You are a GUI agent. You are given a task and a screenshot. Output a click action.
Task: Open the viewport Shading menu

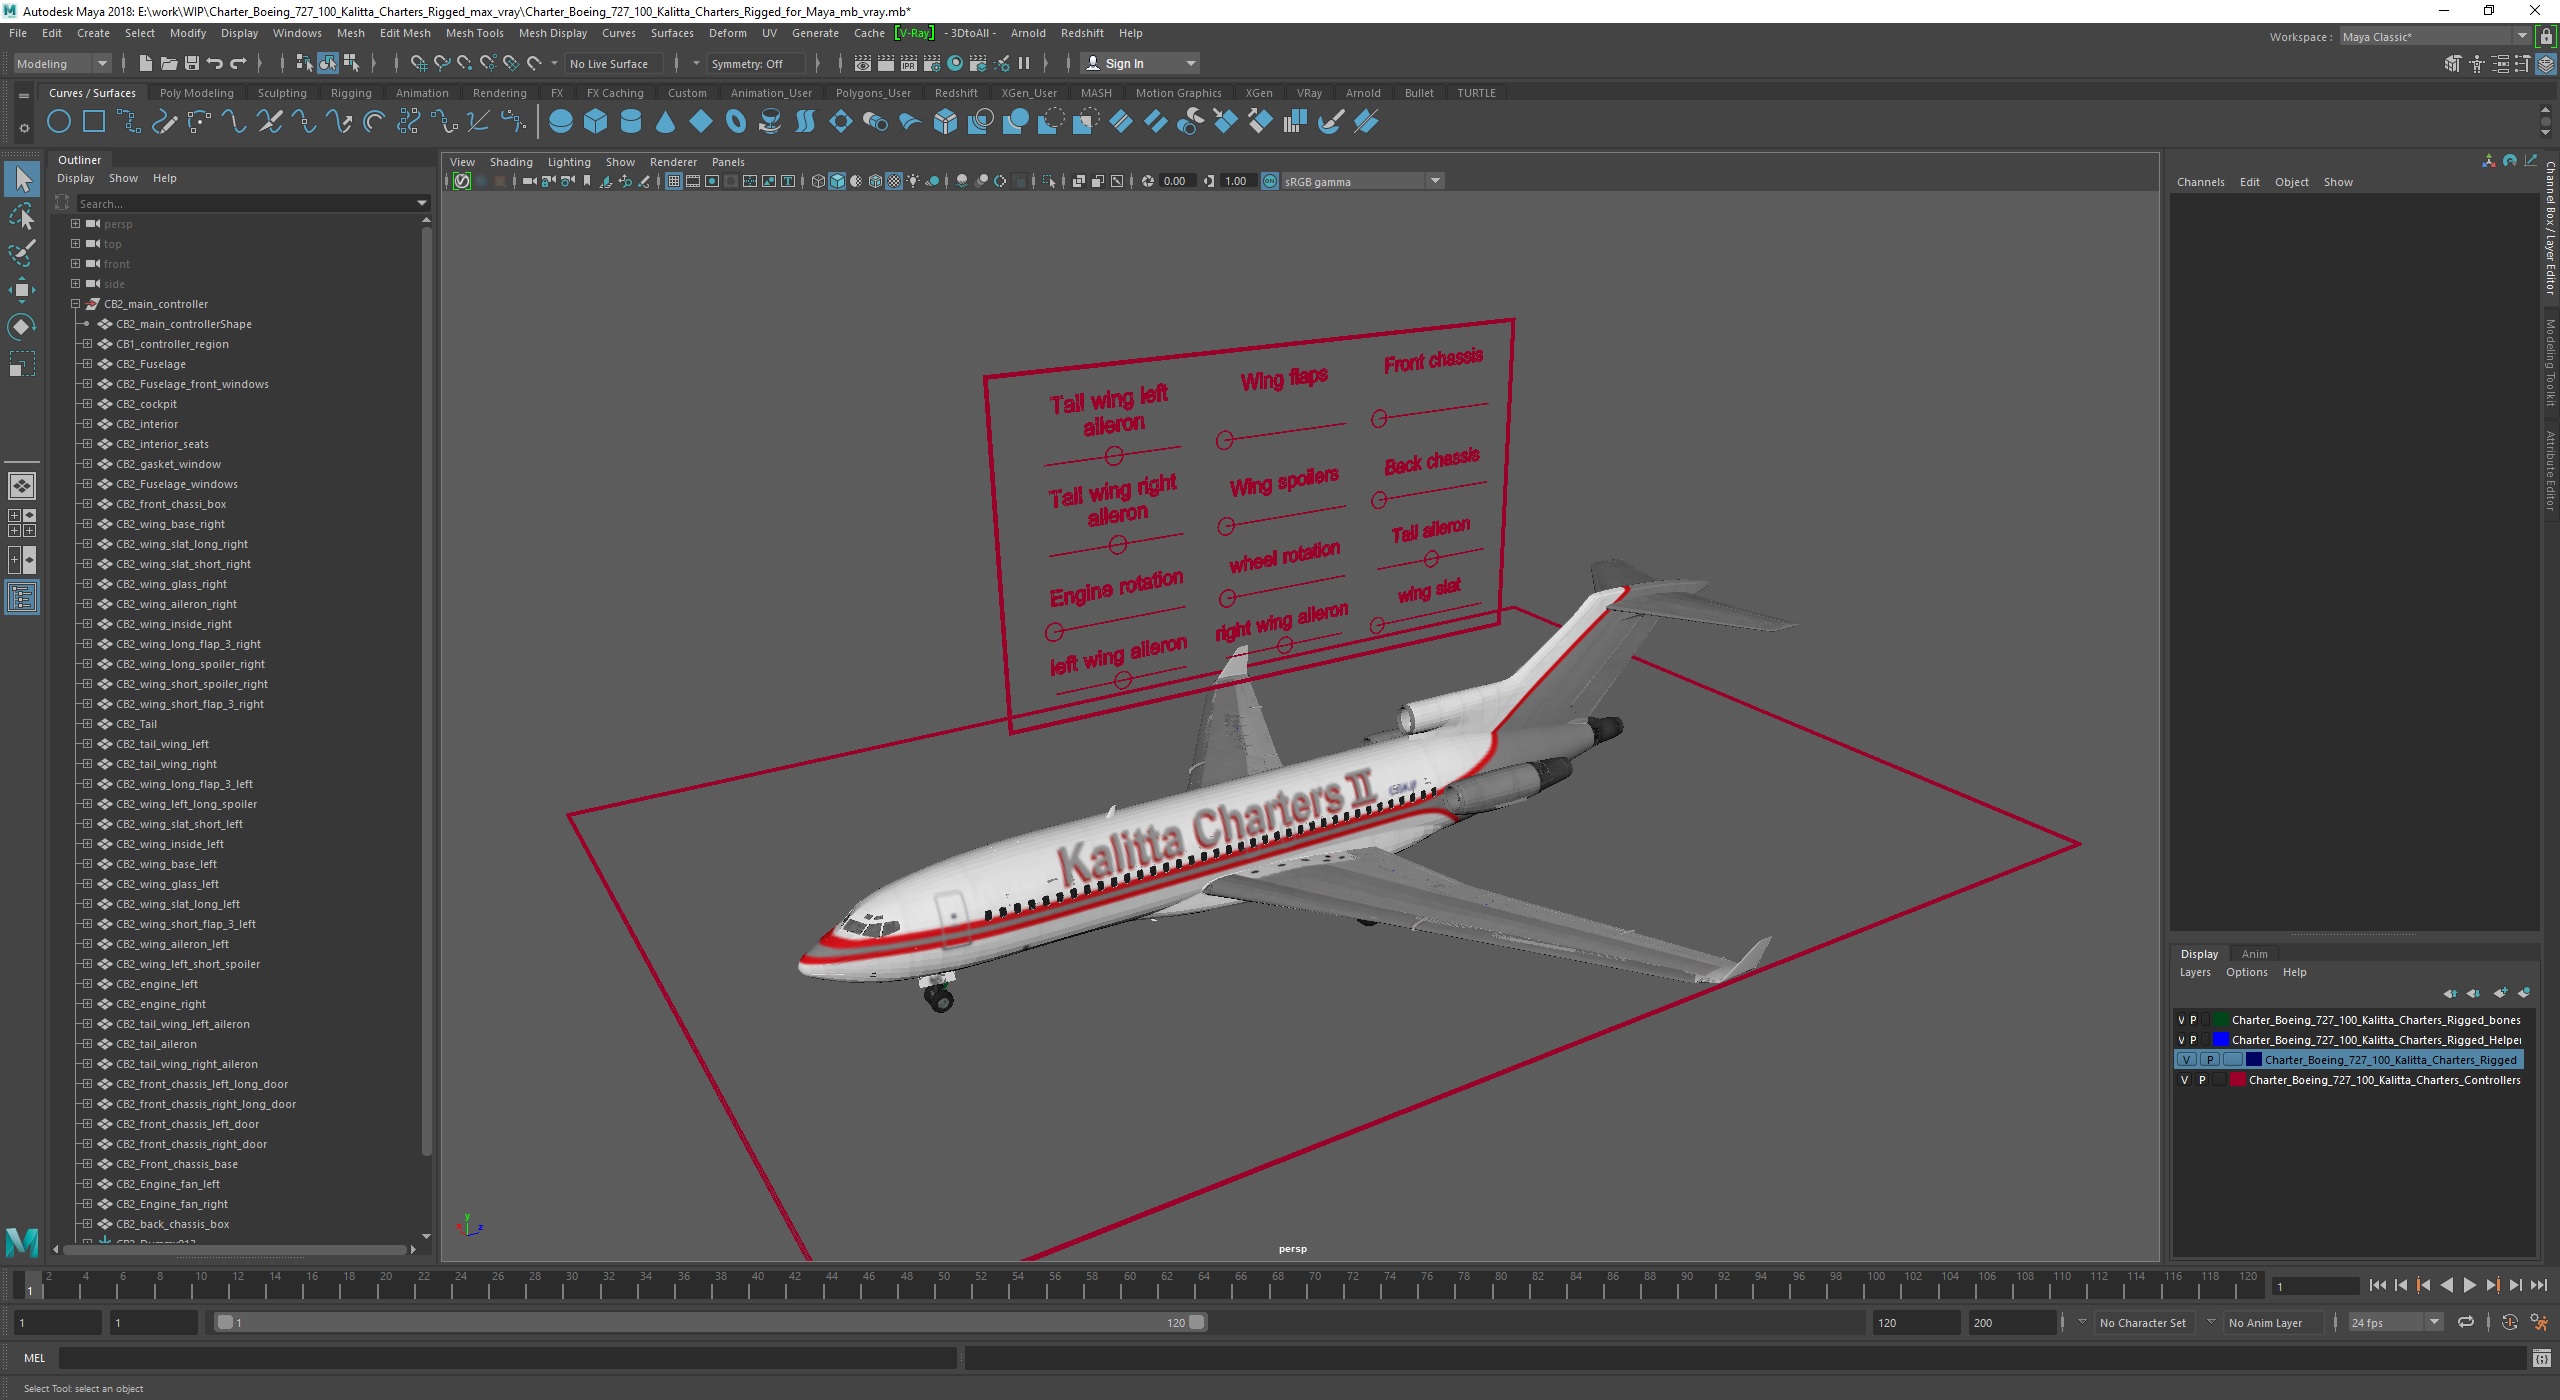pyautogui.click(x=511, y=162)
